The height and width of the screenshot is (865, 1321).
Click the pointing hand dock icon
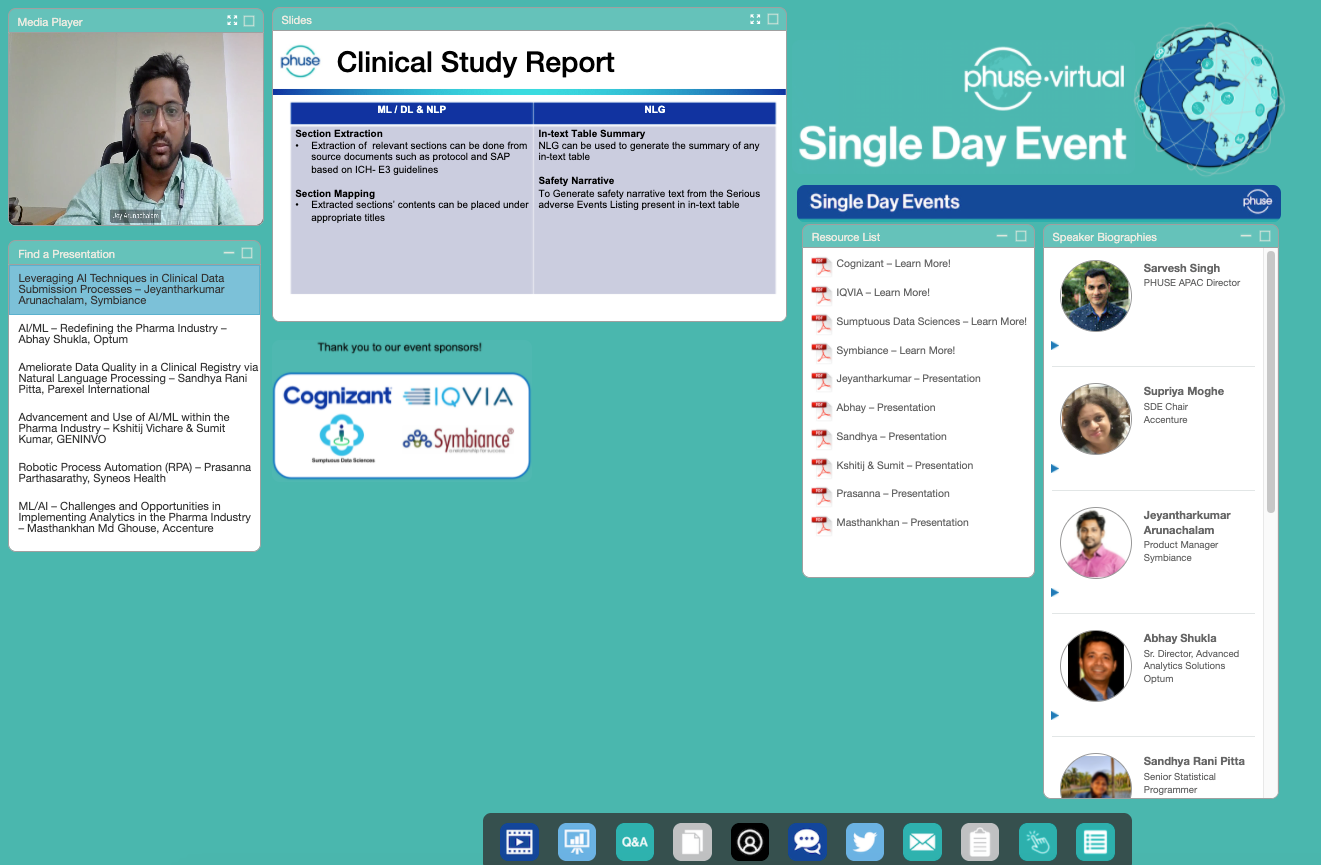coord(1038,841)
